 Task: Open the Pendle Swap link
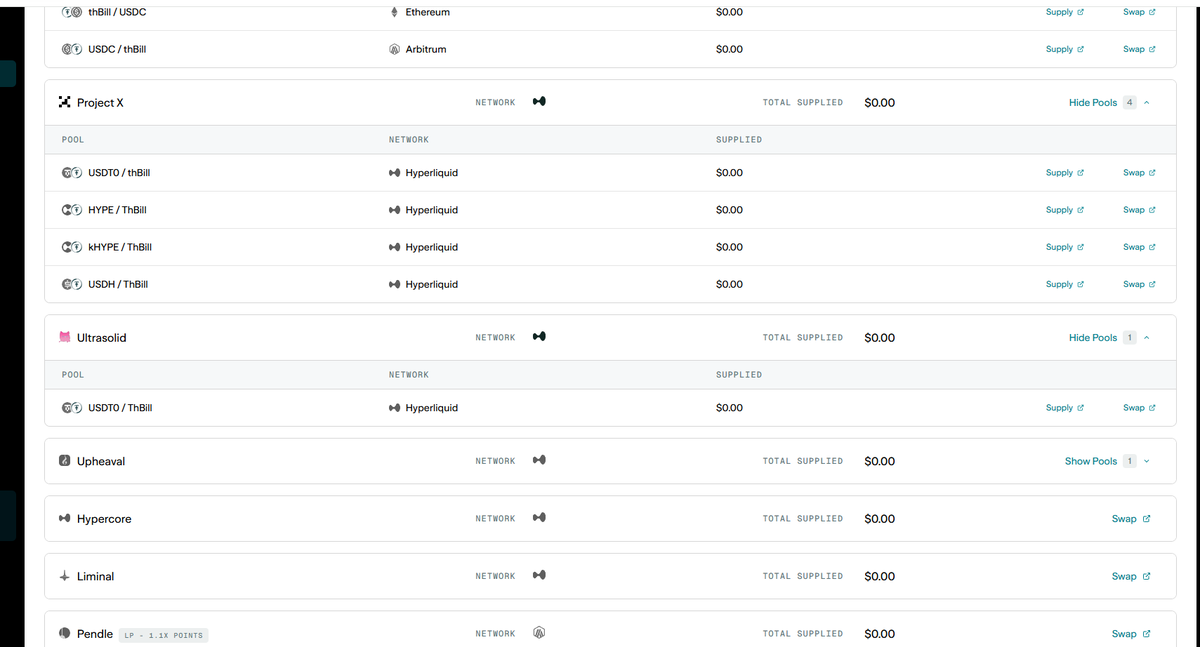[1131, 634]
